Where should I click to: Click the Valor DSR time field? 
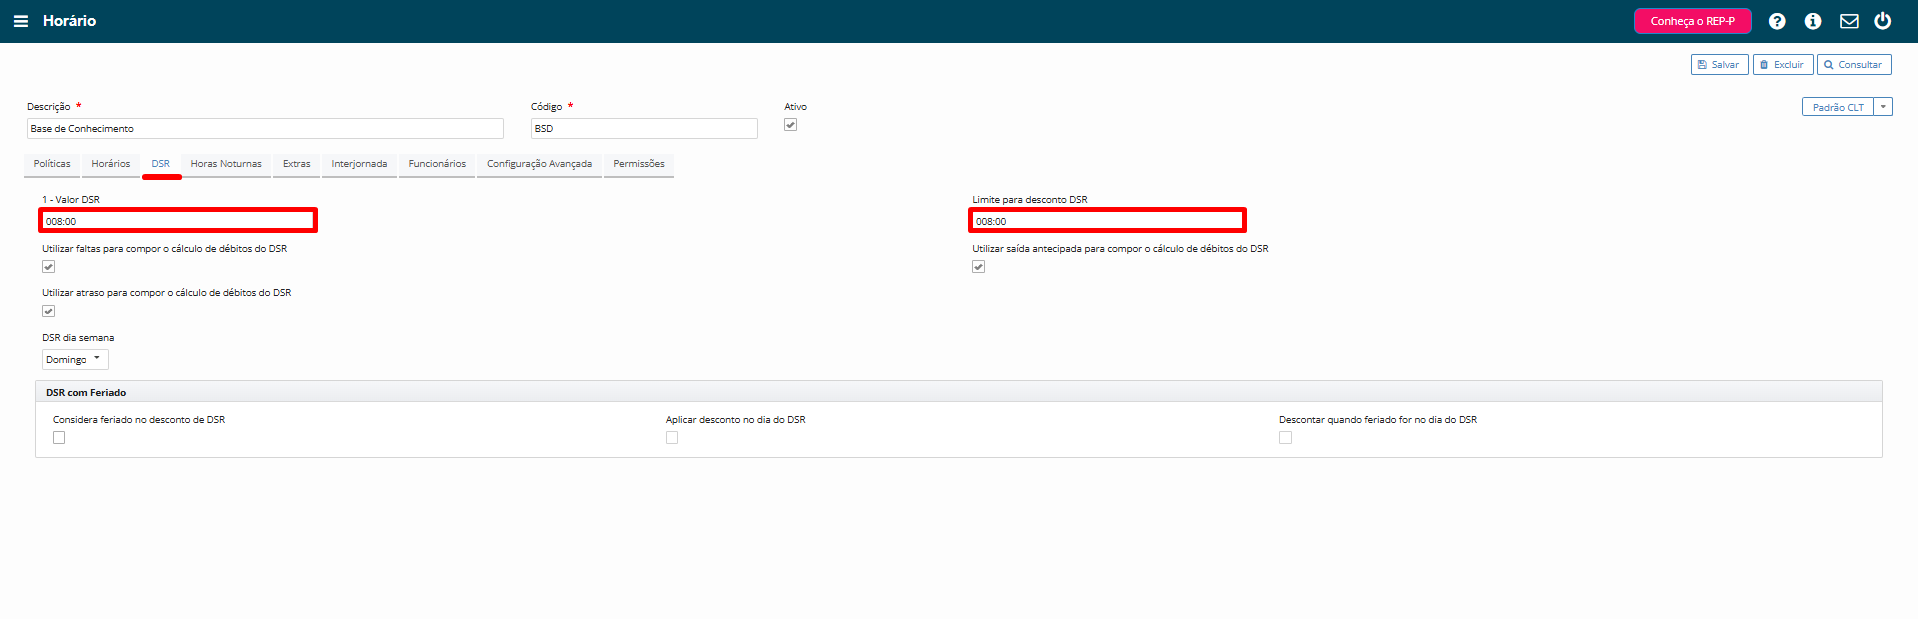[x=178, y=221]
